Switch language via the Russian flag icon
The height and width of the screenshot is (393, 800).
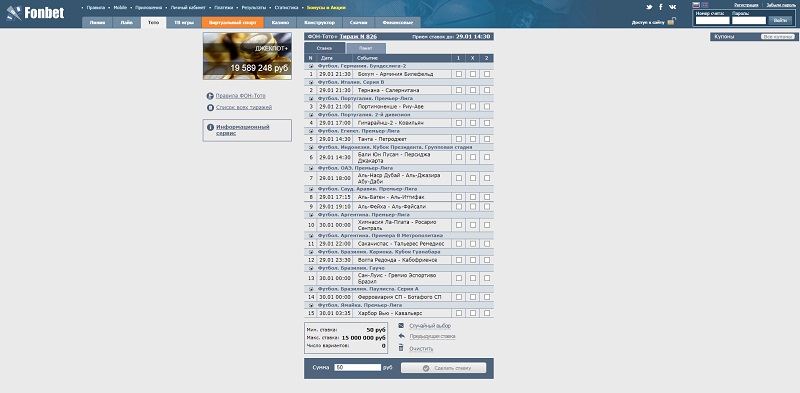click(696, 5)
